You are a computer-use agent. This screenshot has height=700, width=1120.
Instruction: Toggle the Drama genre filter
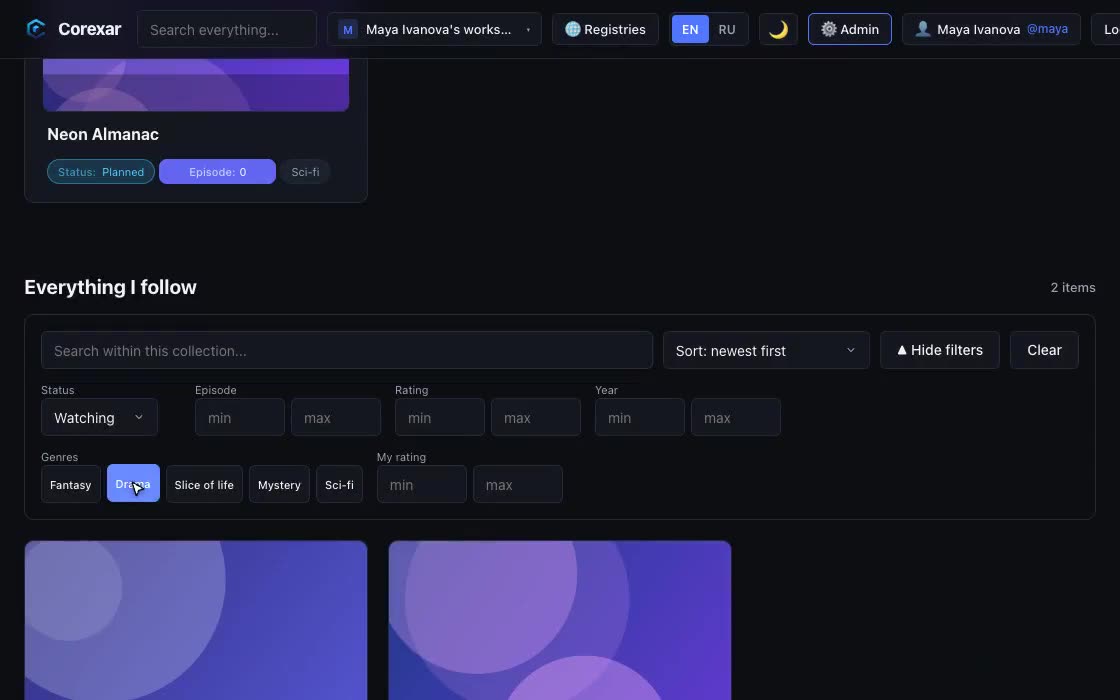click(x=134, y=484)
